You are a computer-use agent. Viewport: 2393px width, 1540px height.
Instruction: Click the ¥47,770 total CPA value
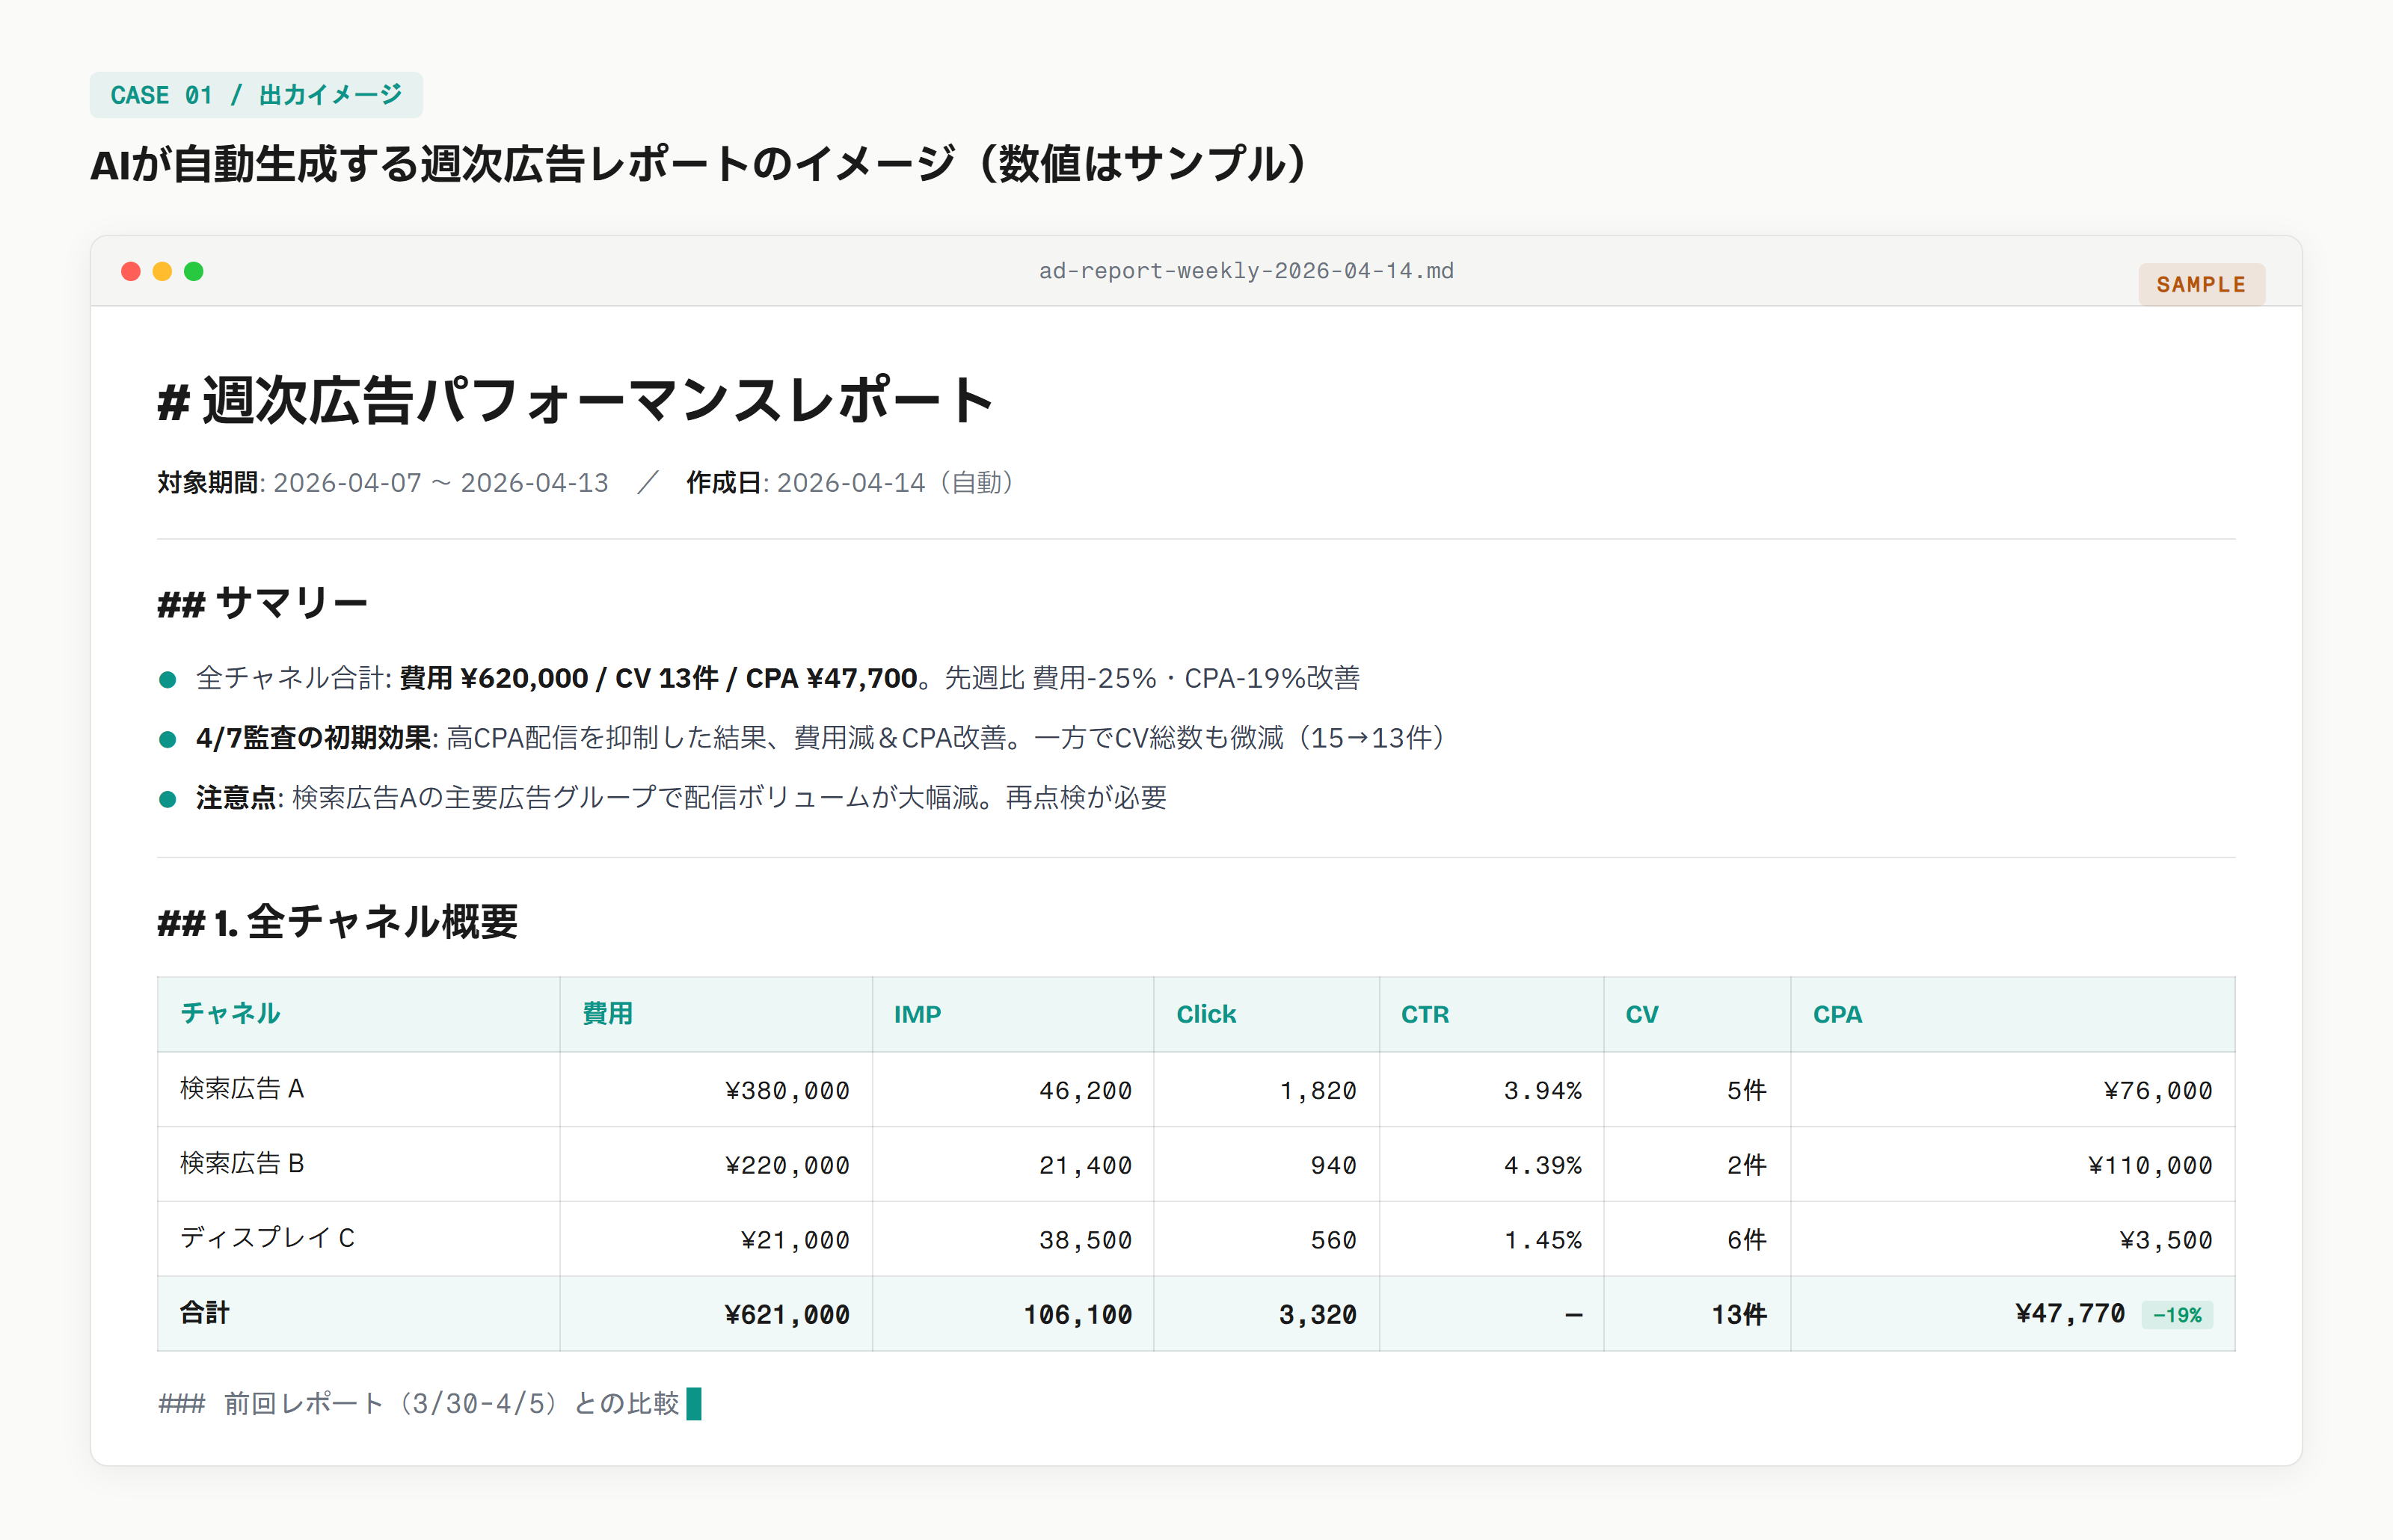click(x=2070, y=1314)
